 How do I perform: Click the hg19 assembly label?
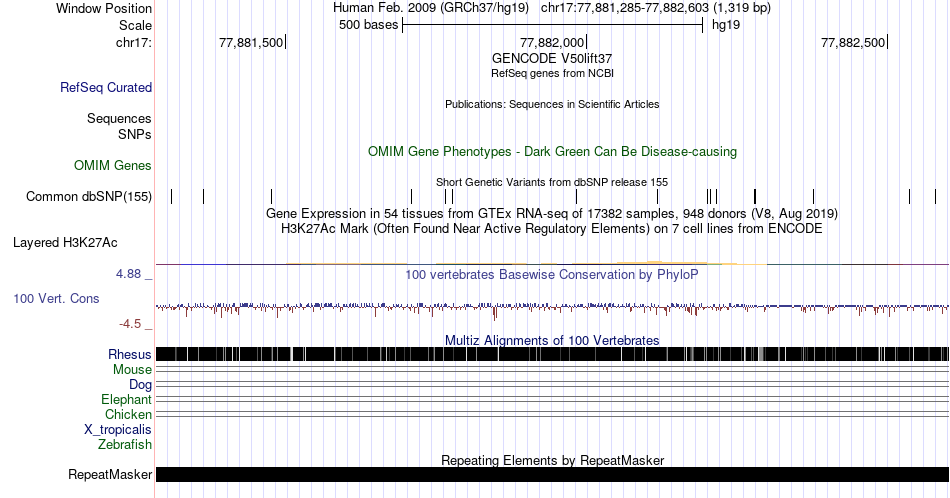coord(726,25)
